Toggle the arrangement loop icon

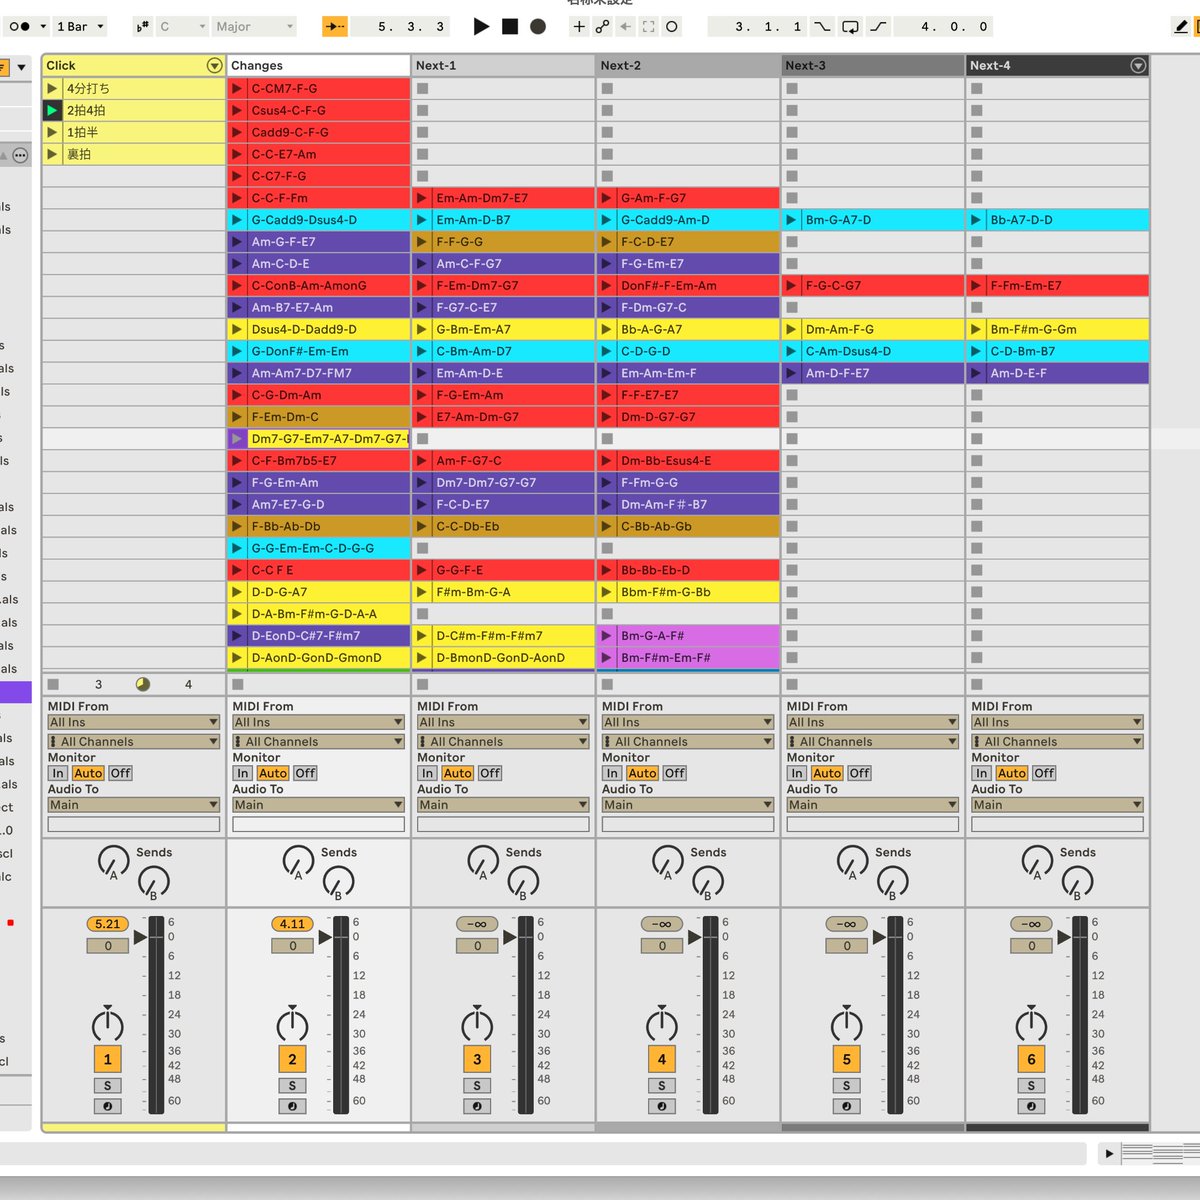850,27
